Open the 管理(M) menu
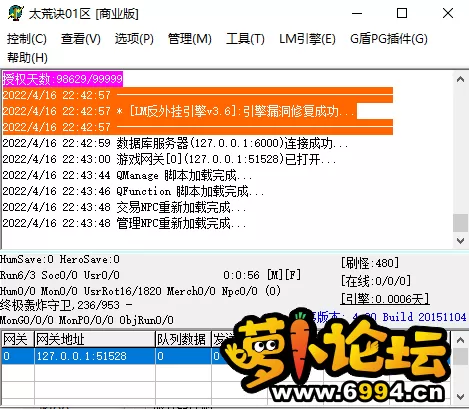Screen dimensions: 469x409 [190, 39]
